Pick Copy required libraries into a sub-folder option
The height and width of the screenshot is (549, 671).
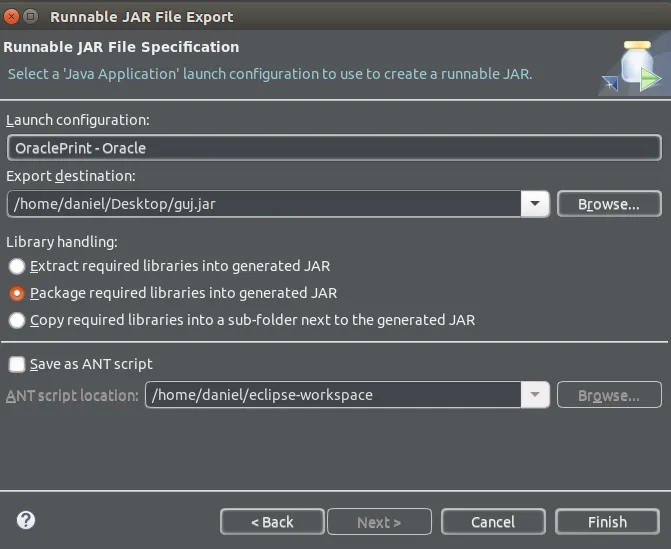[x=17, y=320]
